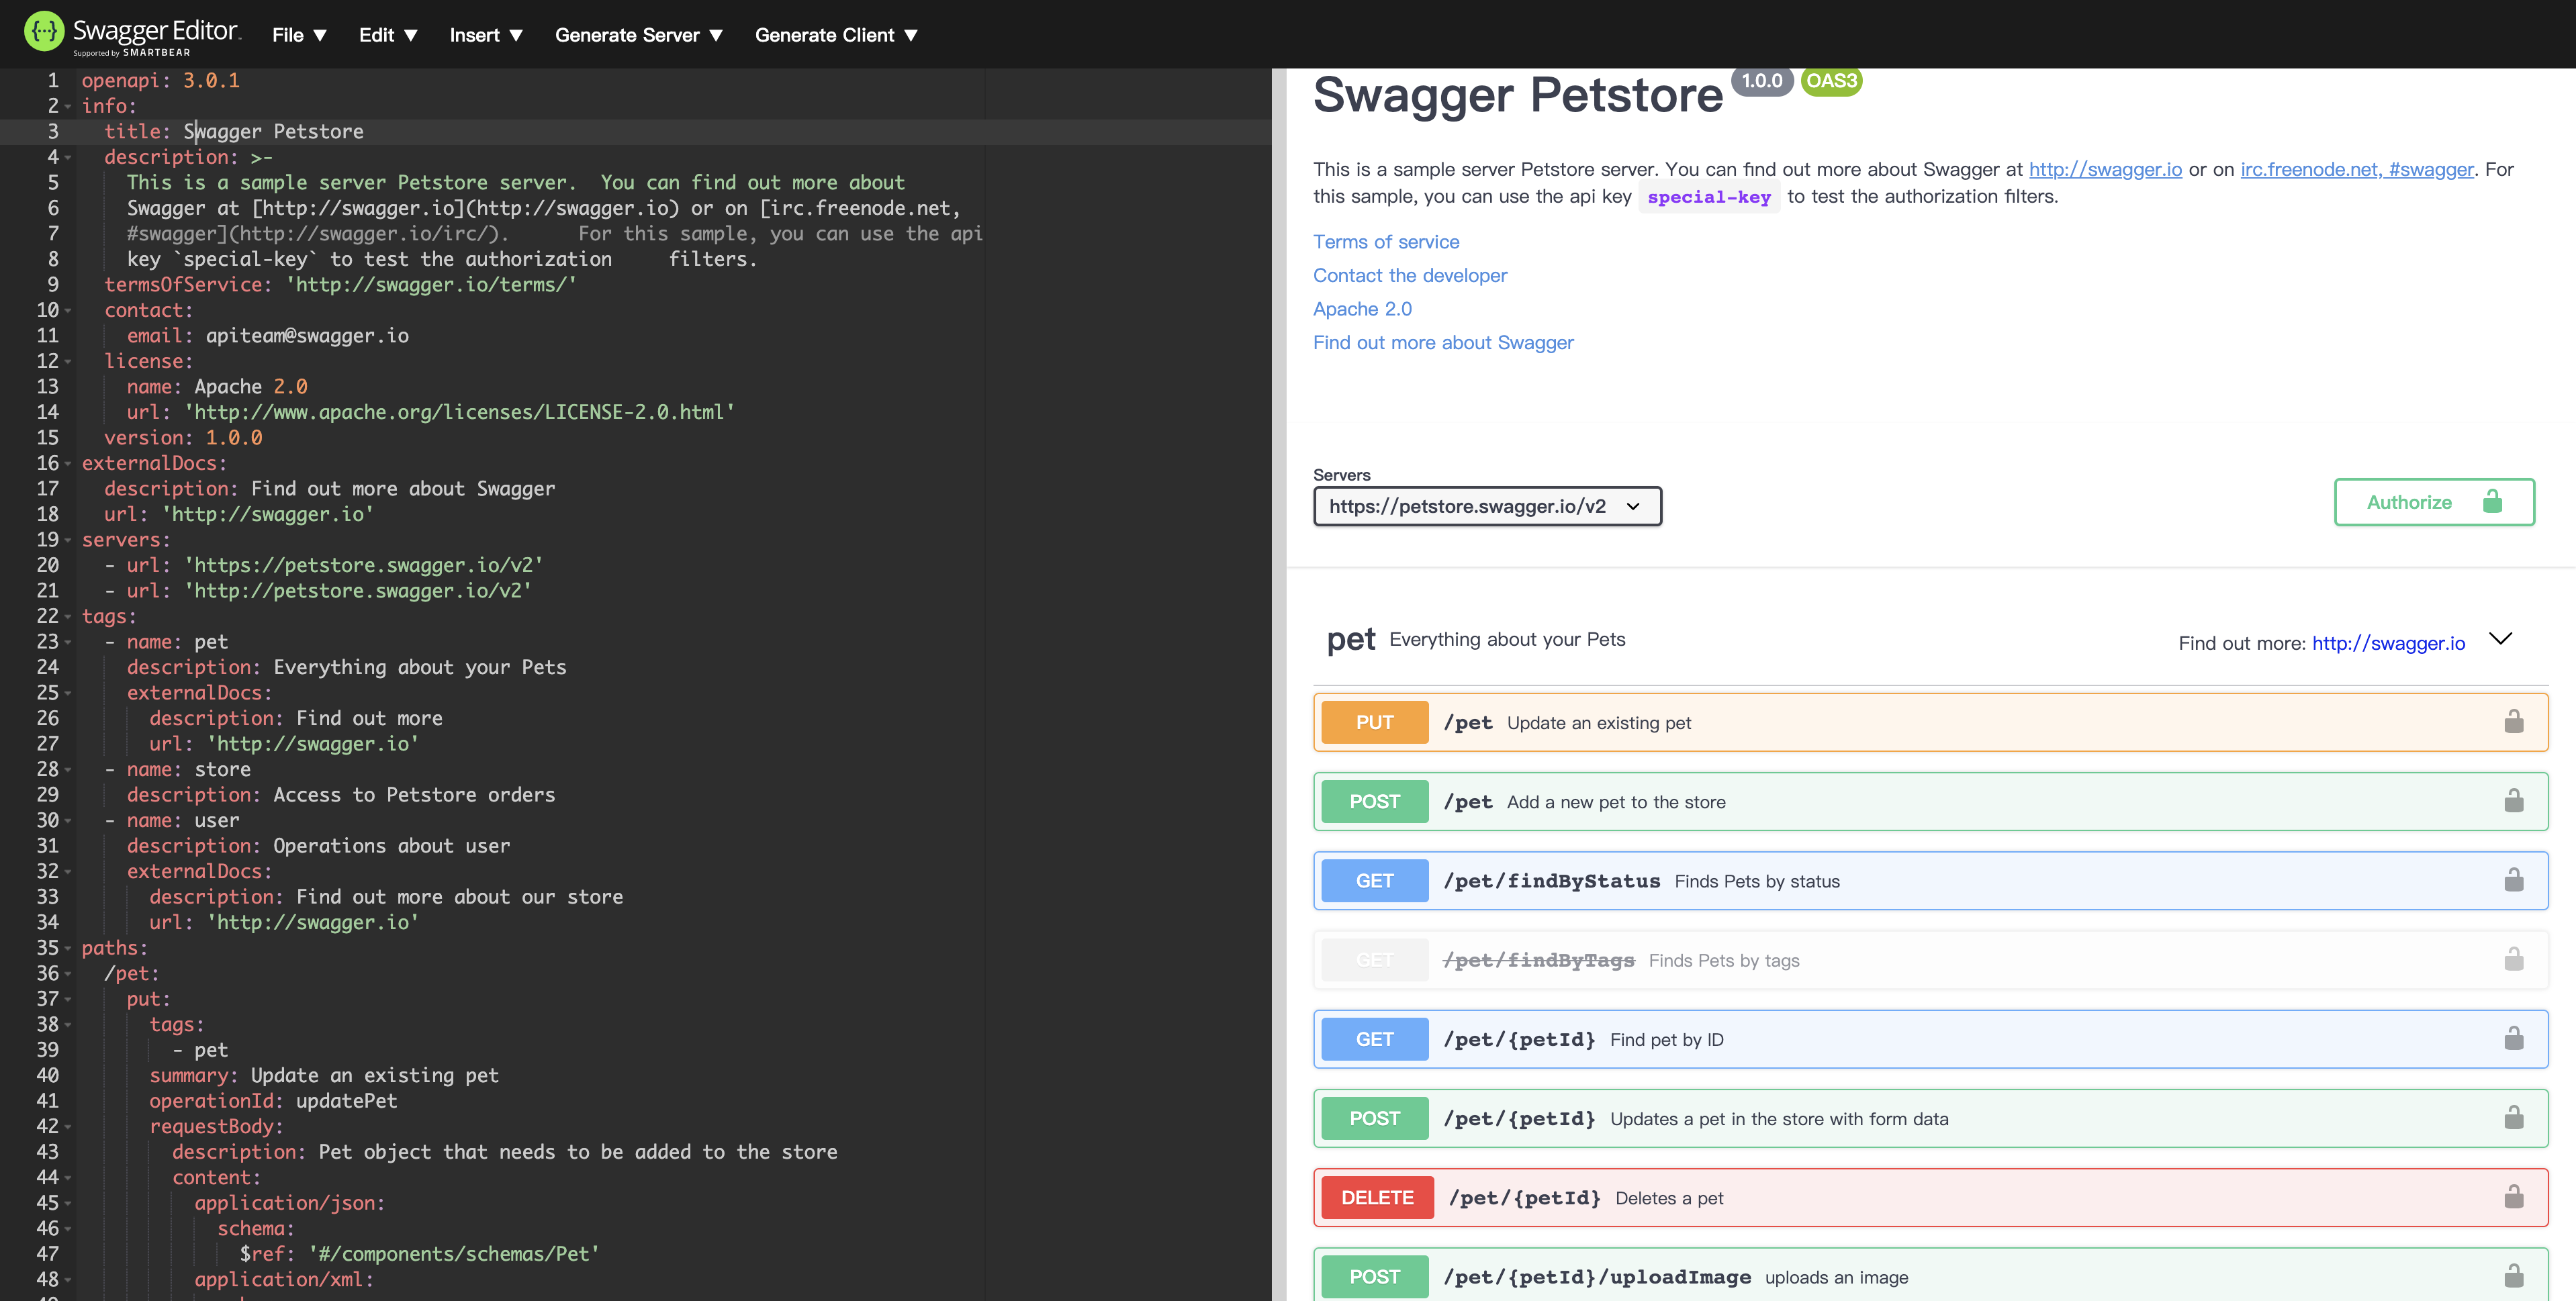Click the lock icon on the uploadImage row

coord(2513,1276)
